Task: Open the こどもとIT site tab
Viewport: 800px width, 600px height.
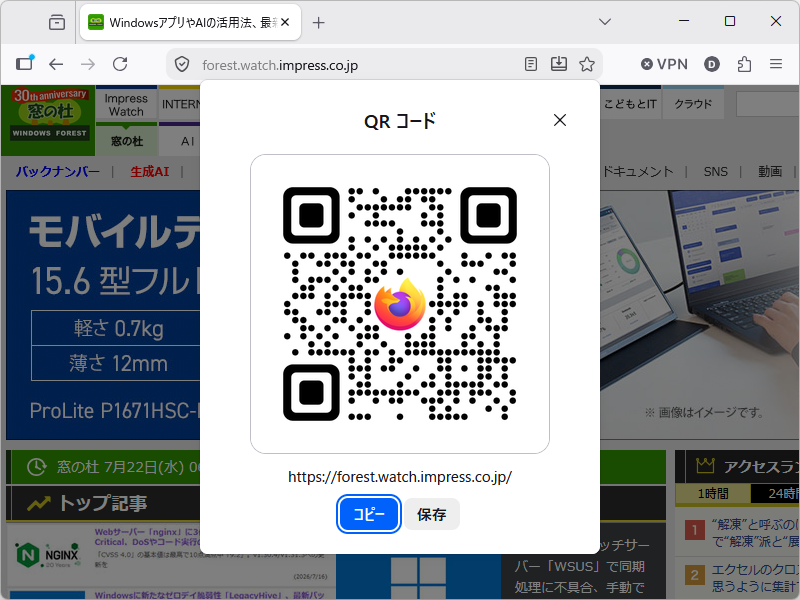Action: (631, 104)
